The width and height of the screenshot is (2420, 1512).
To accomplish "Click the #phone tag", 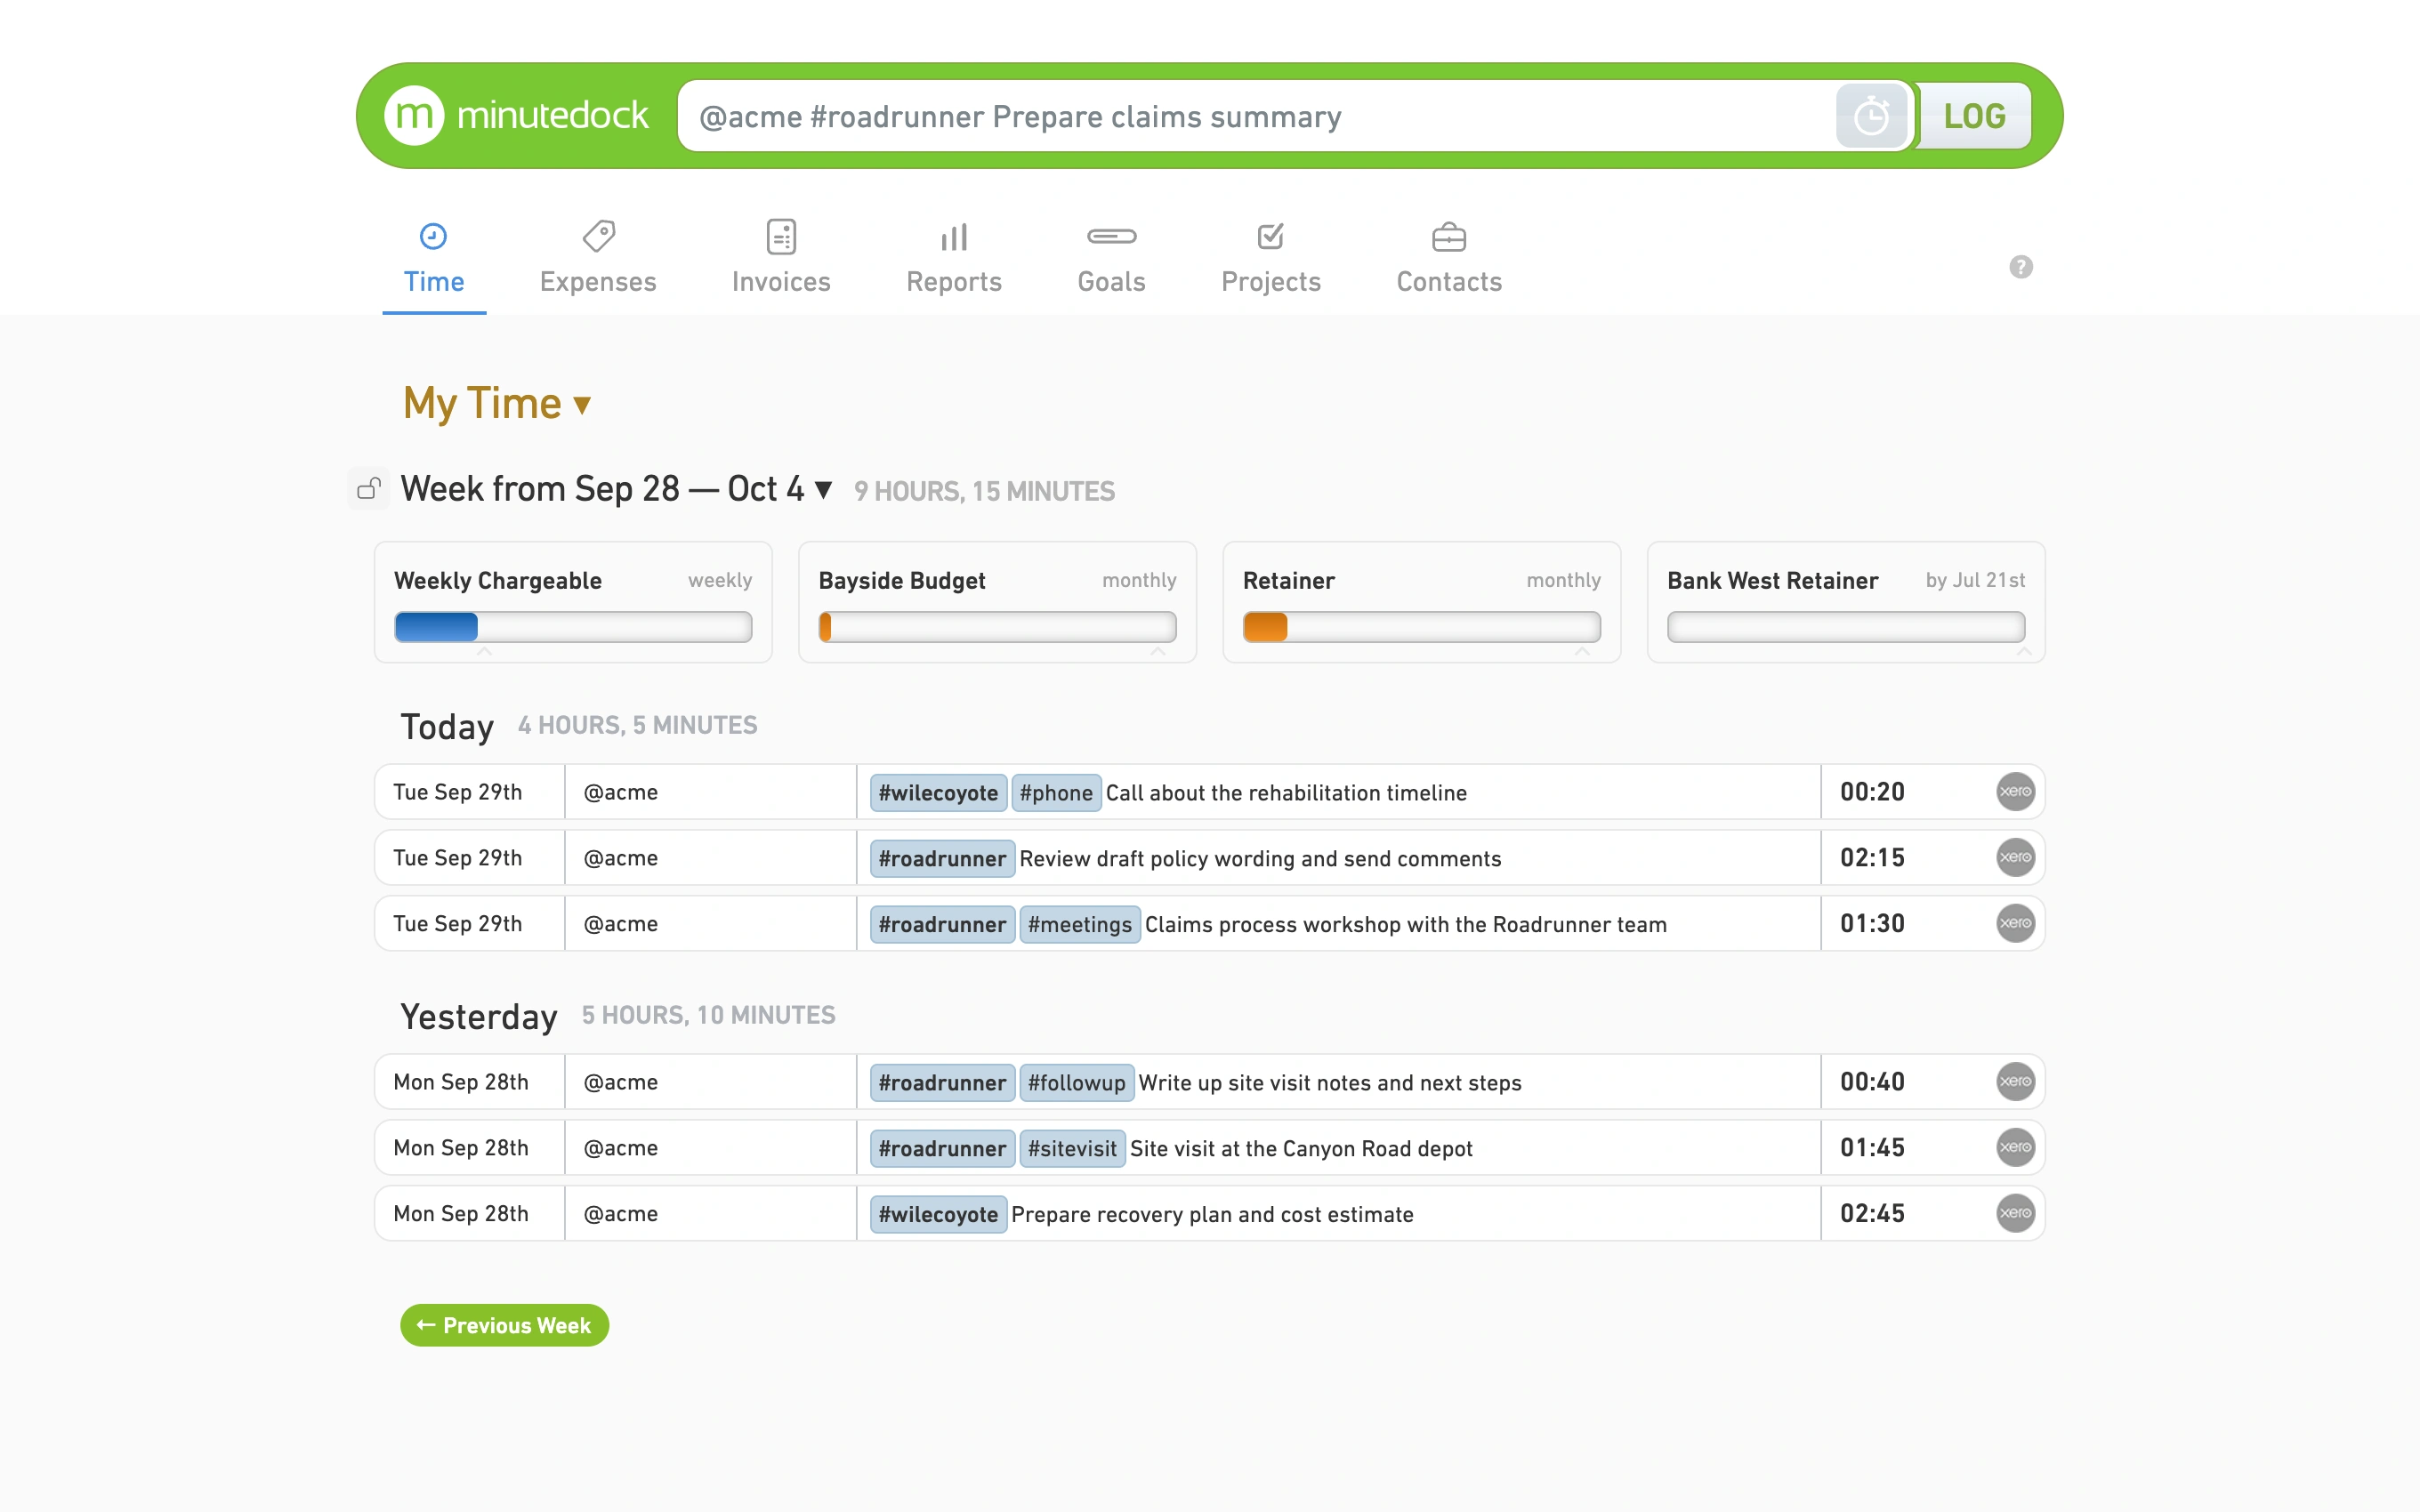I will pos(1056,793).
